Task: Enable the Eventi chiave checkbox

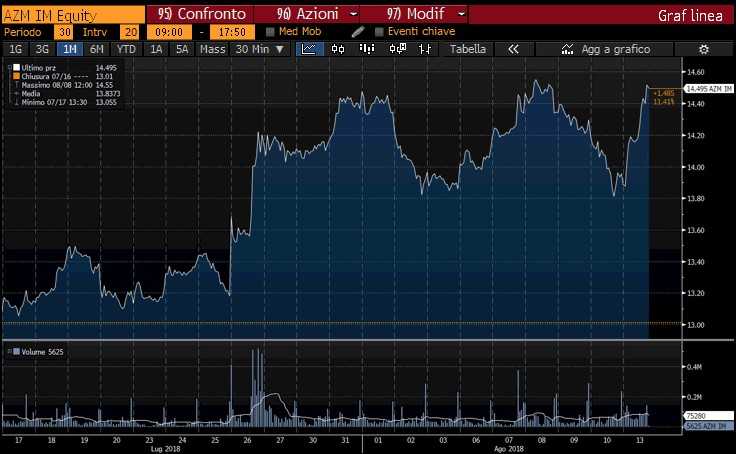Action: pos(379,32)
